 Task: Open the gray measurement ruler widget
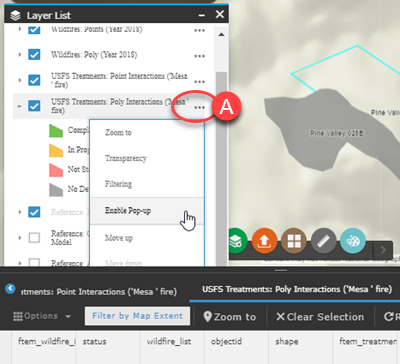(323, 241)
